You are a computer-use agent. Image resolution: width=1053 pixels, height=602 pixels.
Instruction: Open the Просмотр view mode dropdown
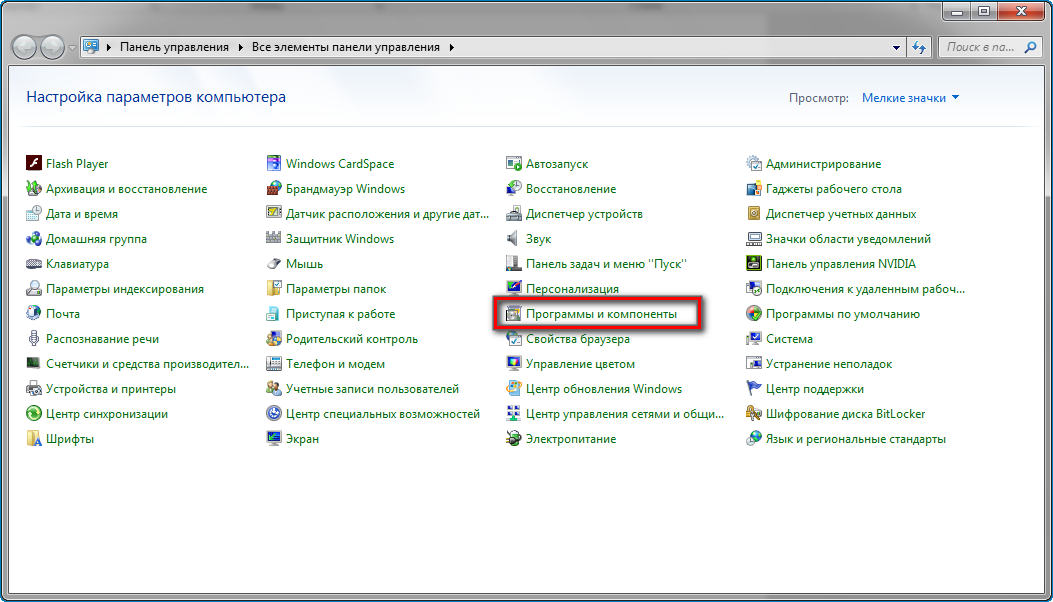(x=911, y=98)
